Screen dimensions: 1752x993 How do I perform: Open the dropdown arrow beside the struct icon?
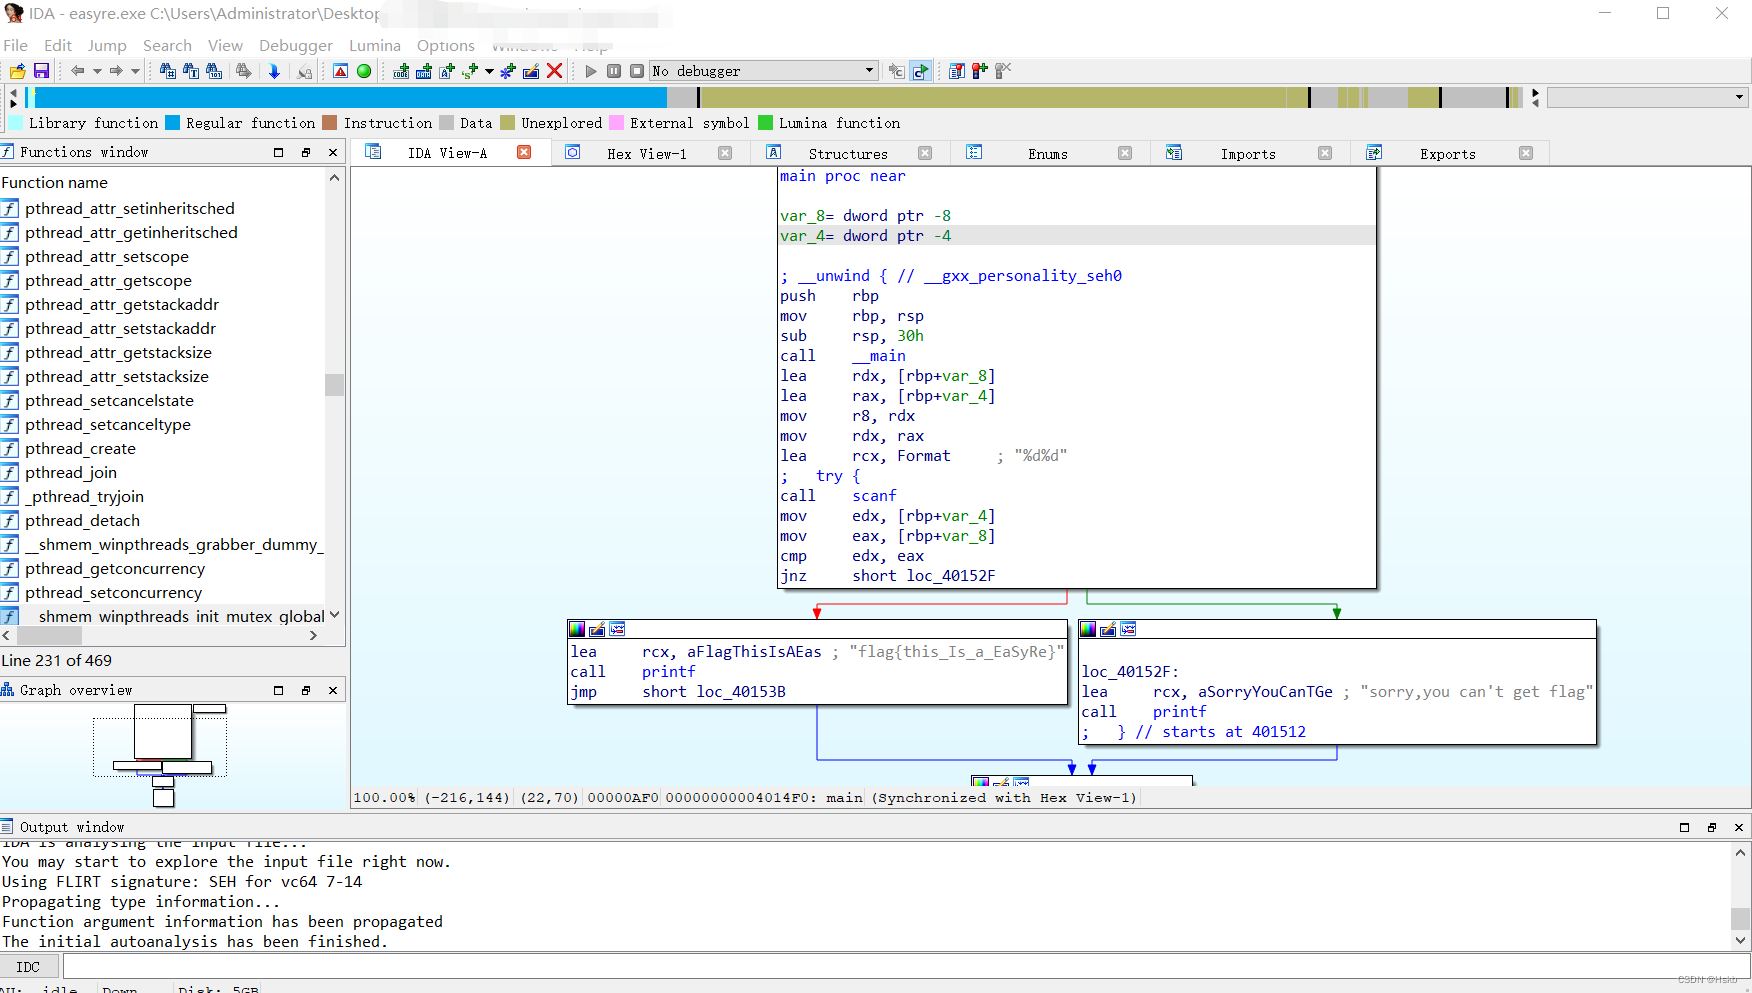click(489, 71)
